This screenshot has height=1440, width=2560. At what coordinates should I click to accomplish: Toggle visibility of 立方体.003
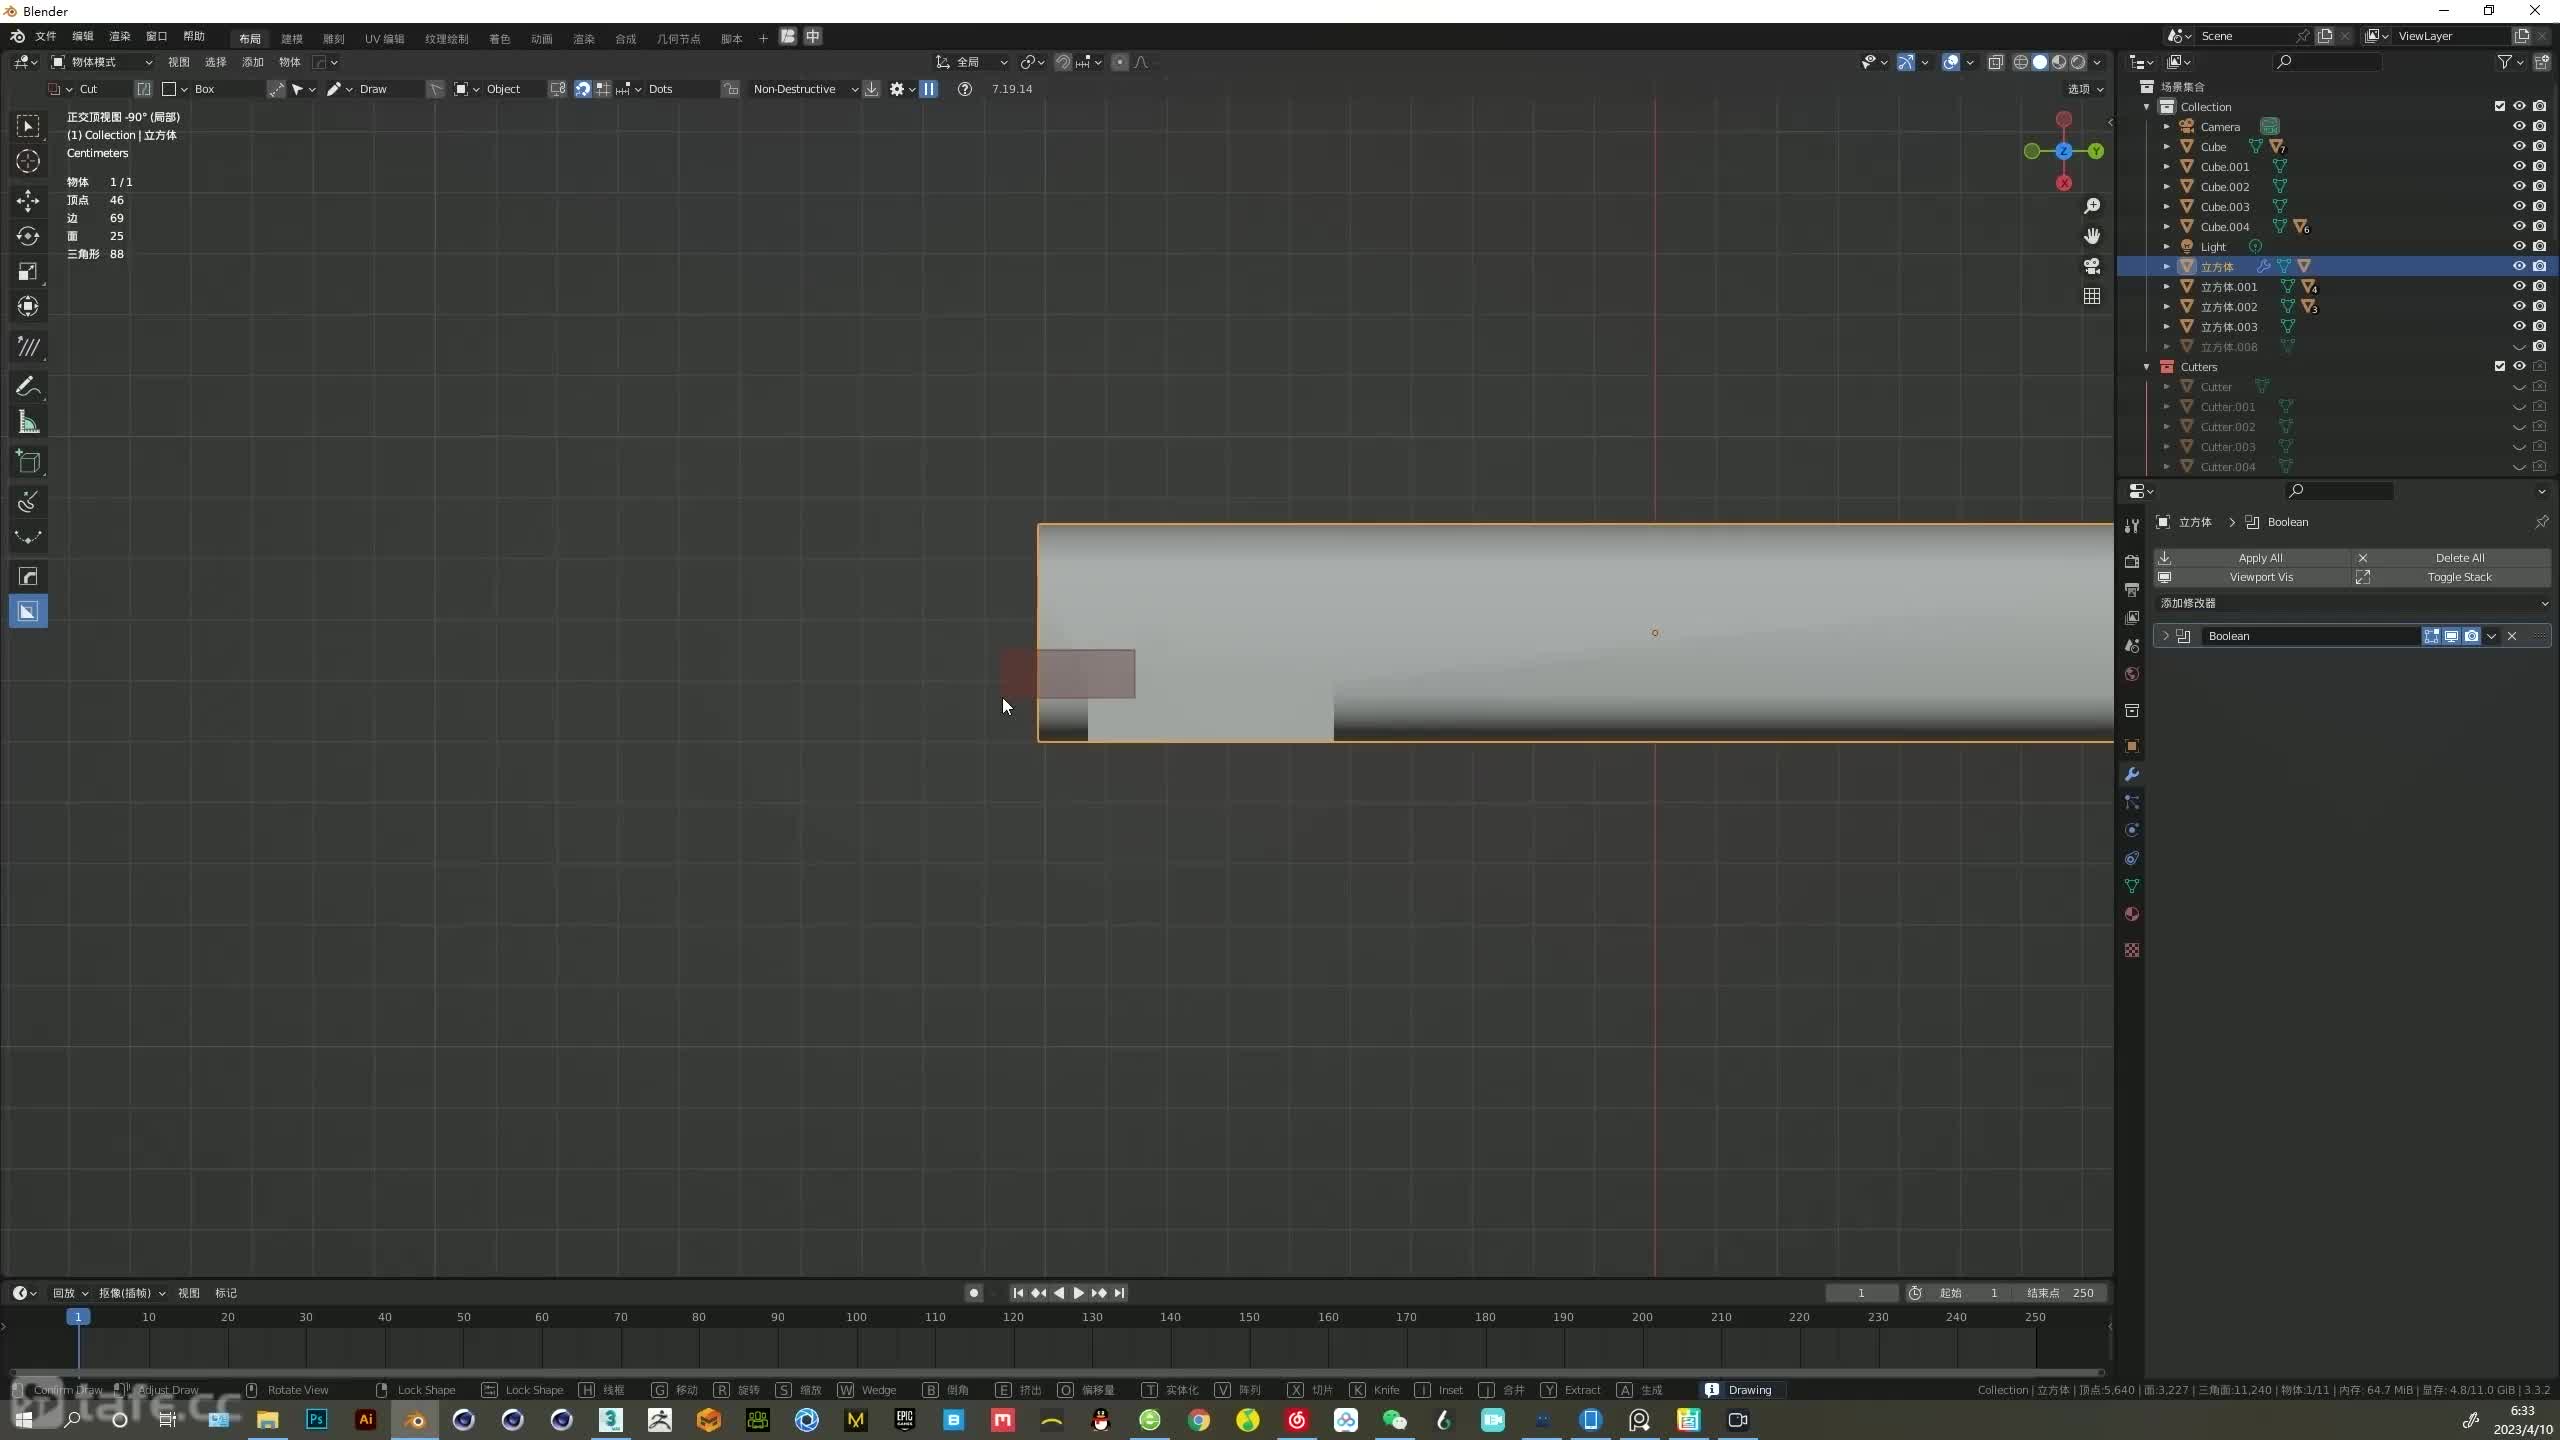[2519, 326]
